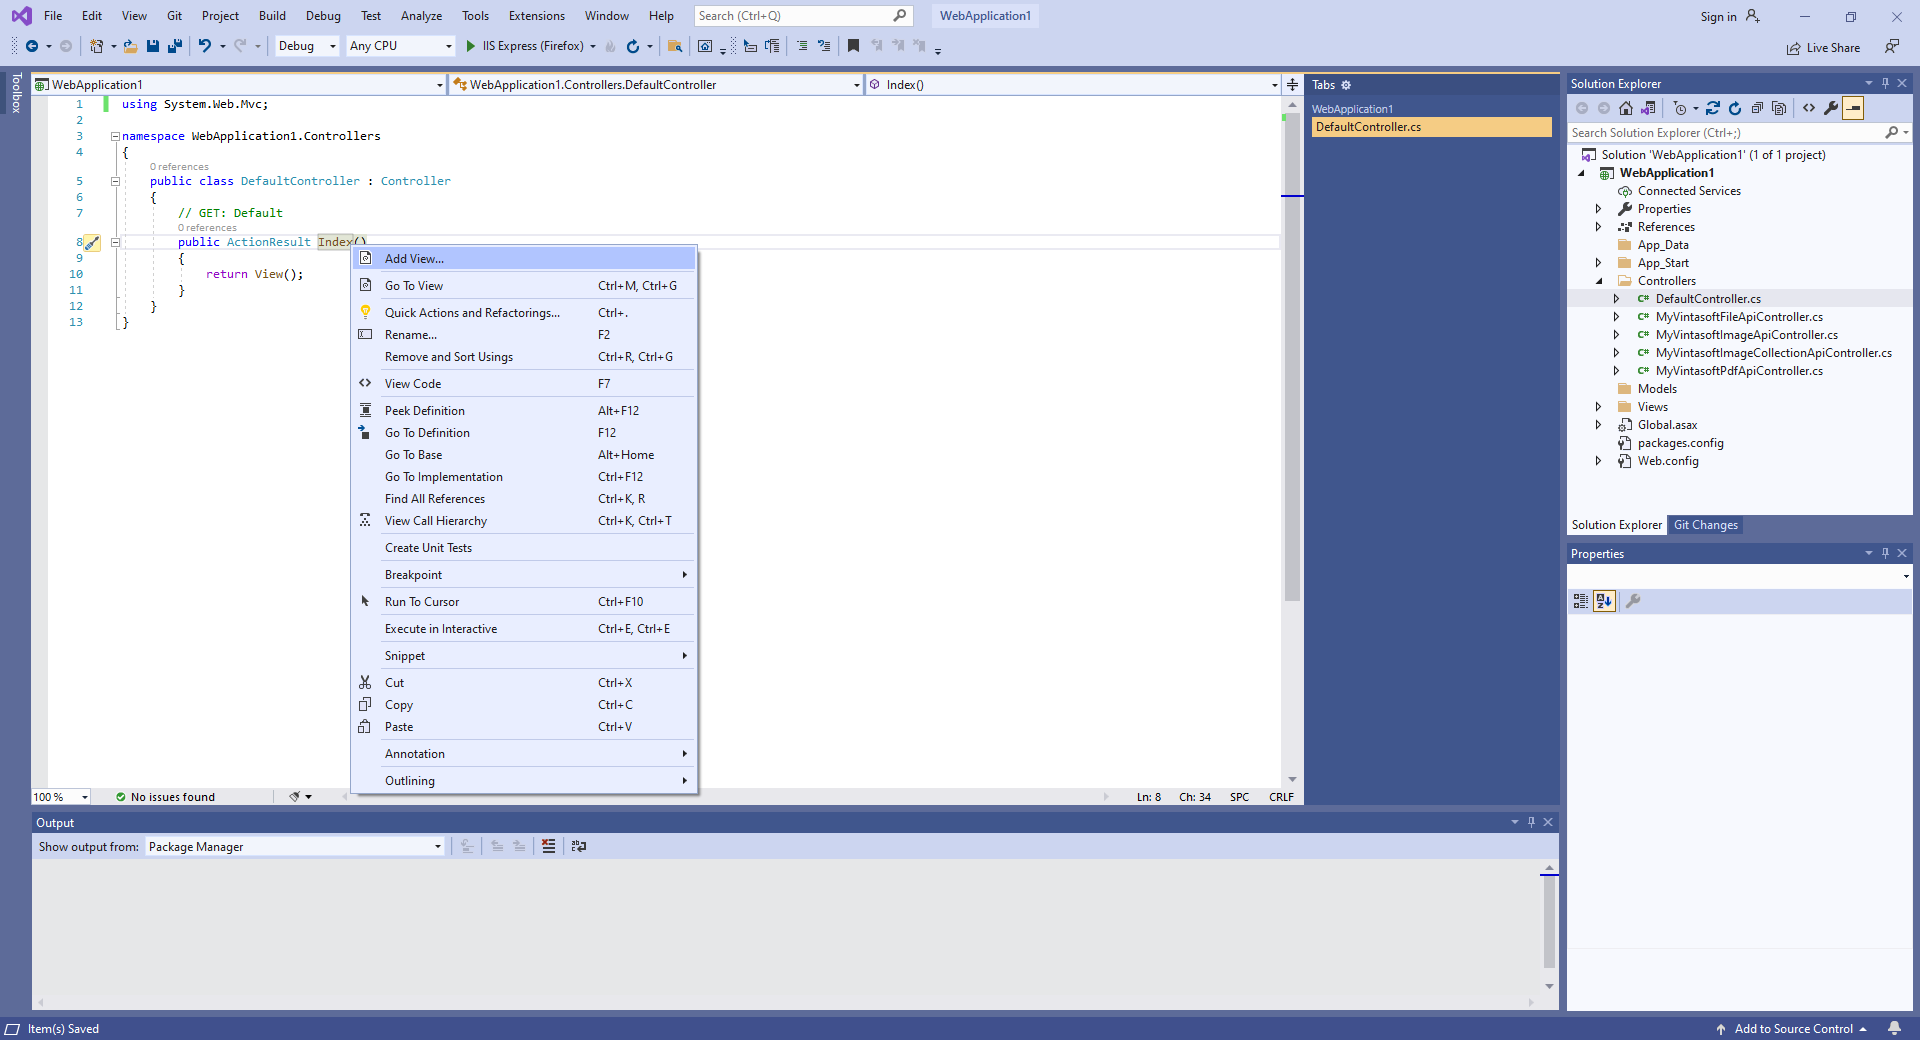Toggle Alphabetical sorting in Properties panel
The width and height of the screenshot is (1920, 1040).
(x=1604, y=601)
